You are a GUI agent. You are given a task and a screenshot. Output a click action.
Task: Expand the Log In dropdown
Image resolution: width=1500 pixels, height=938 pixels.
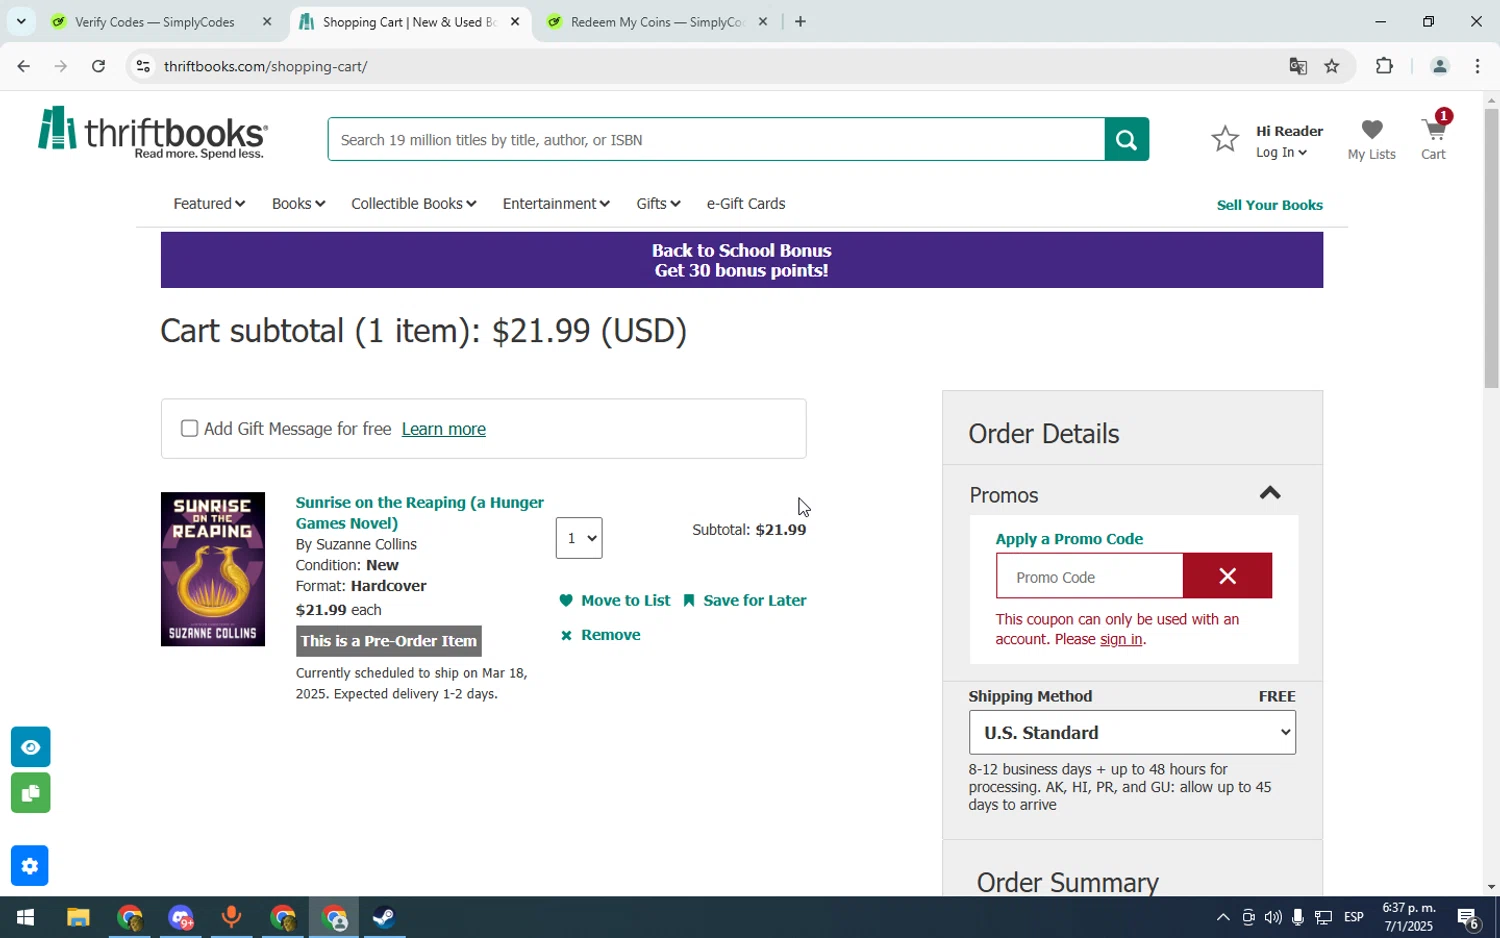coord(1281,152)
